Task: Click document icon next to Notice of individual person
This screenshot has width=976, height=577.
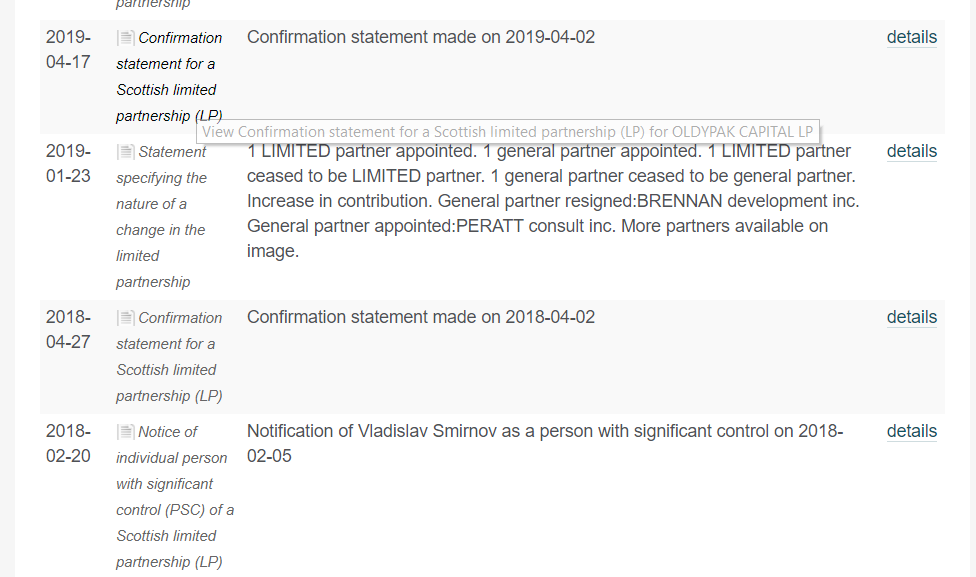Action: coord(126,432)
